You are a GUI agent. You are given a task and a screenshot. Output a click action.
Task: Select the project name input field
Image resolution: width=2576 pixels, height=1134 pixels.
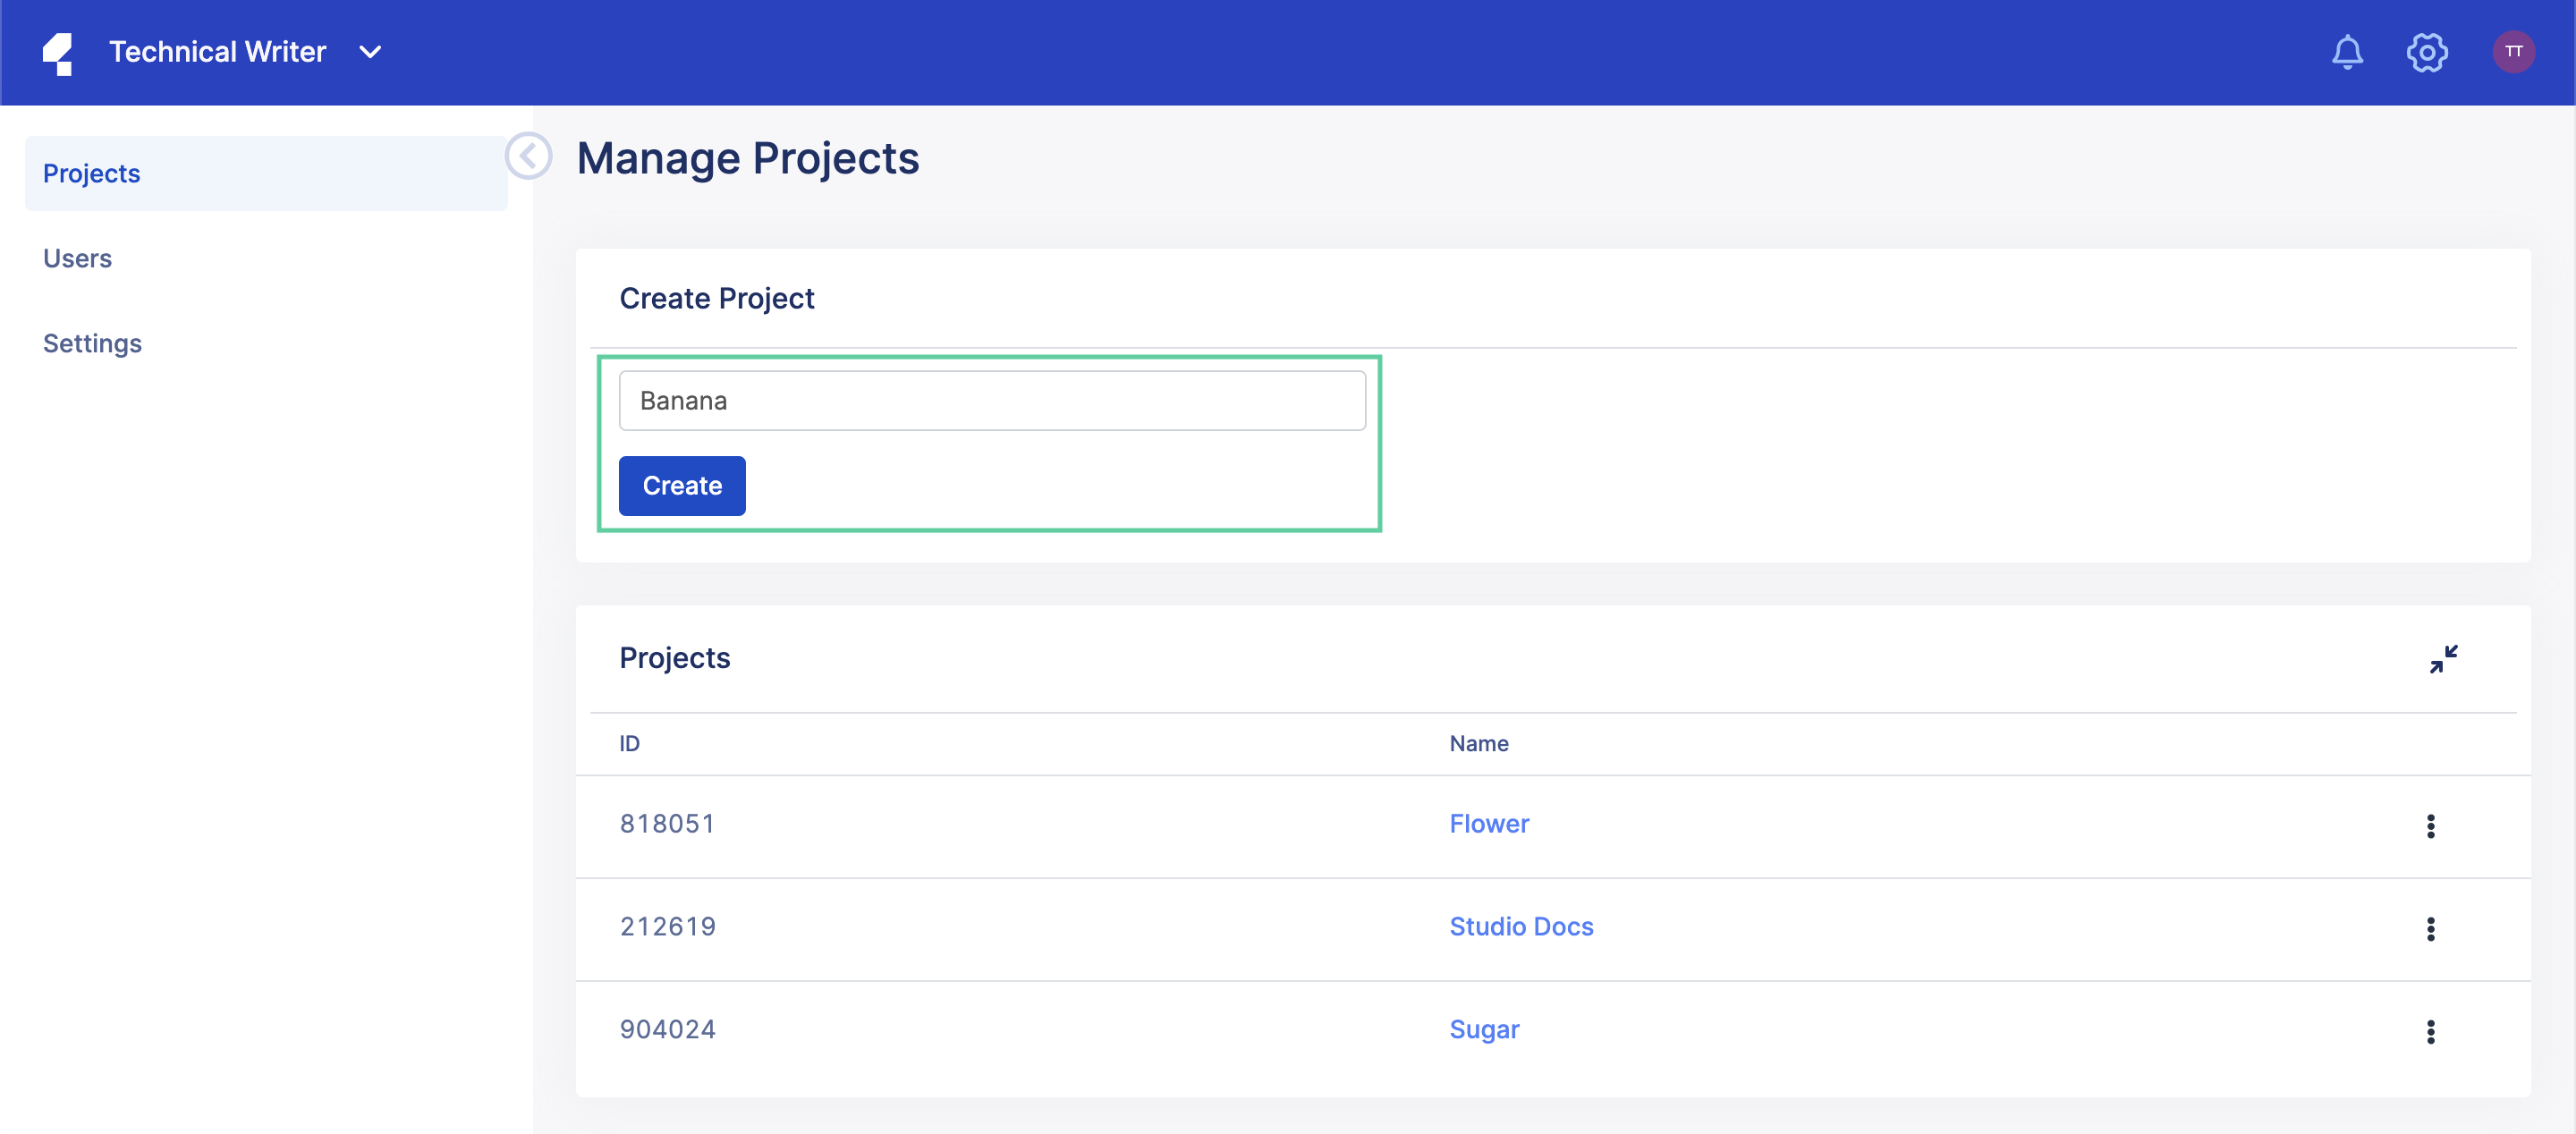coord(994,401)
